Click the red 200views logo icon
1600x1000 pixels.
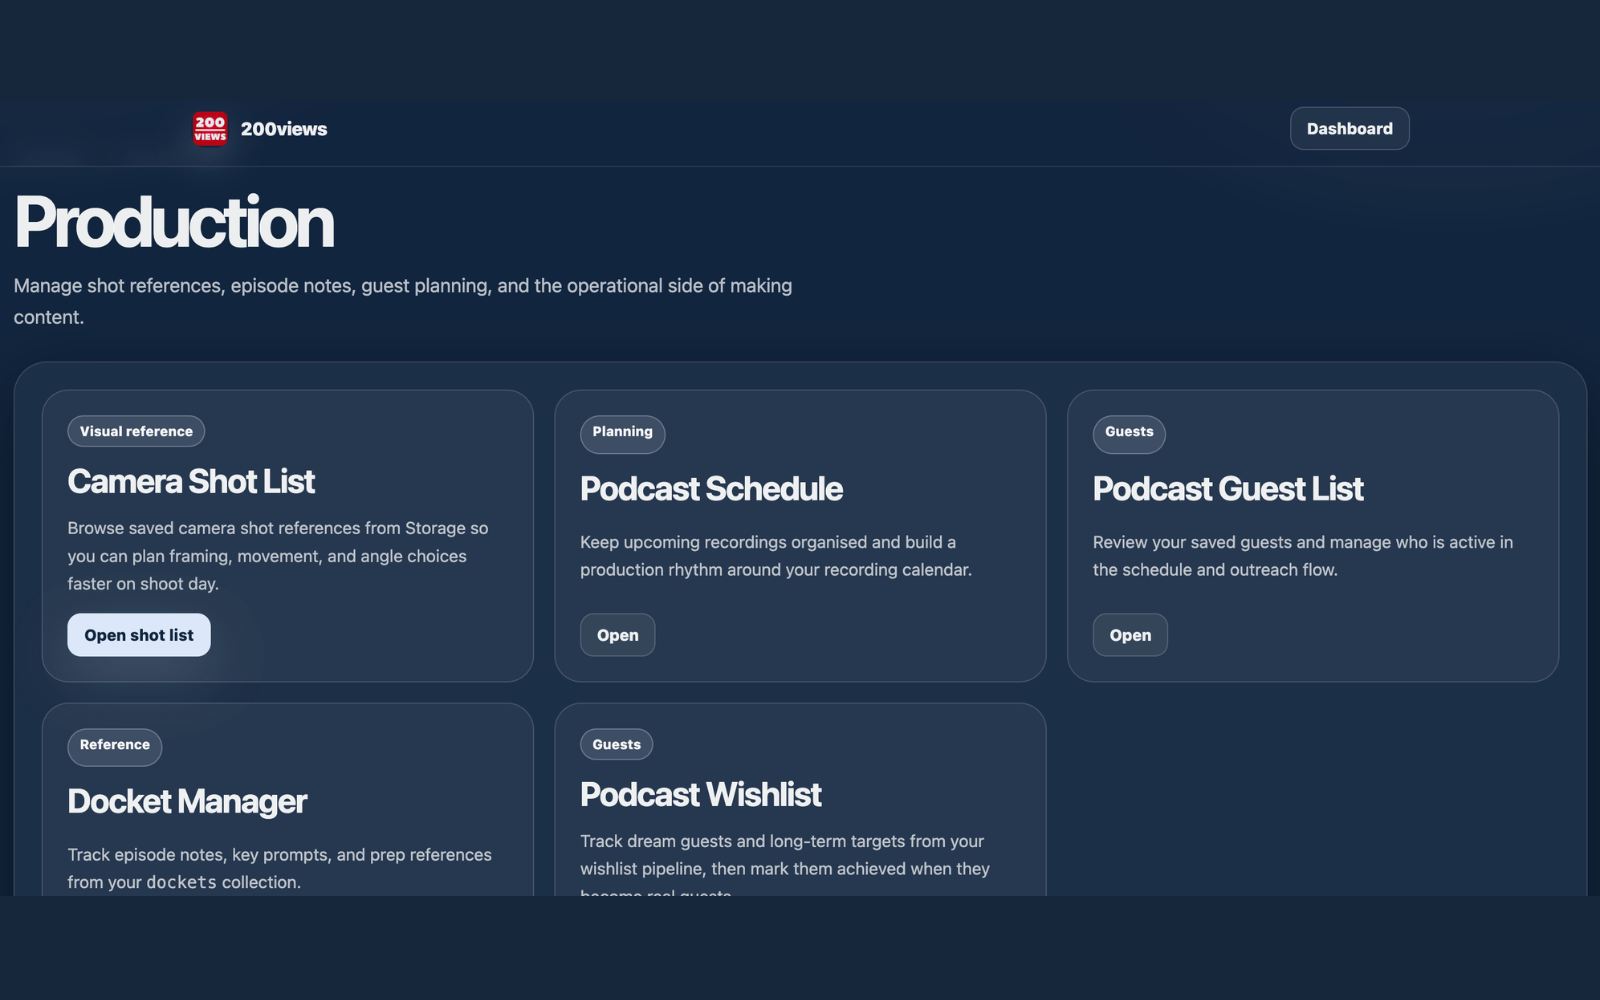[210, 129]
